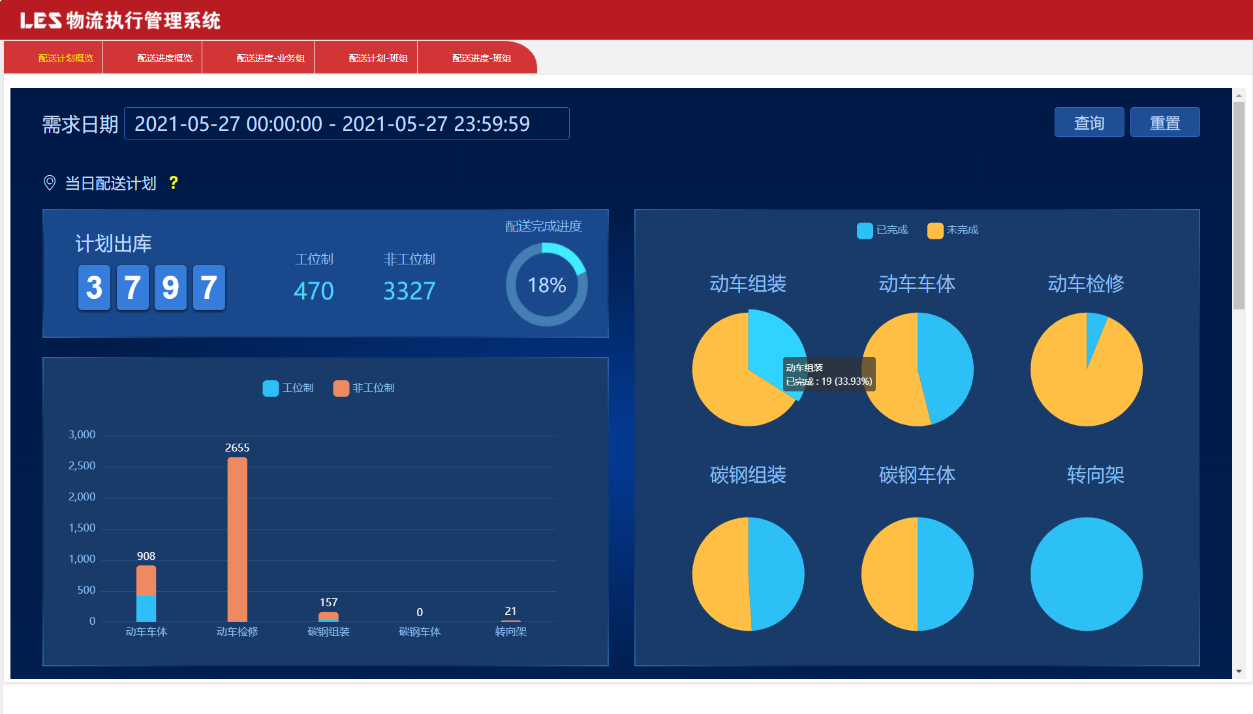Click the 18% delivery progress ring
This screenshot has width=1253, height=714.
(546, 285)
